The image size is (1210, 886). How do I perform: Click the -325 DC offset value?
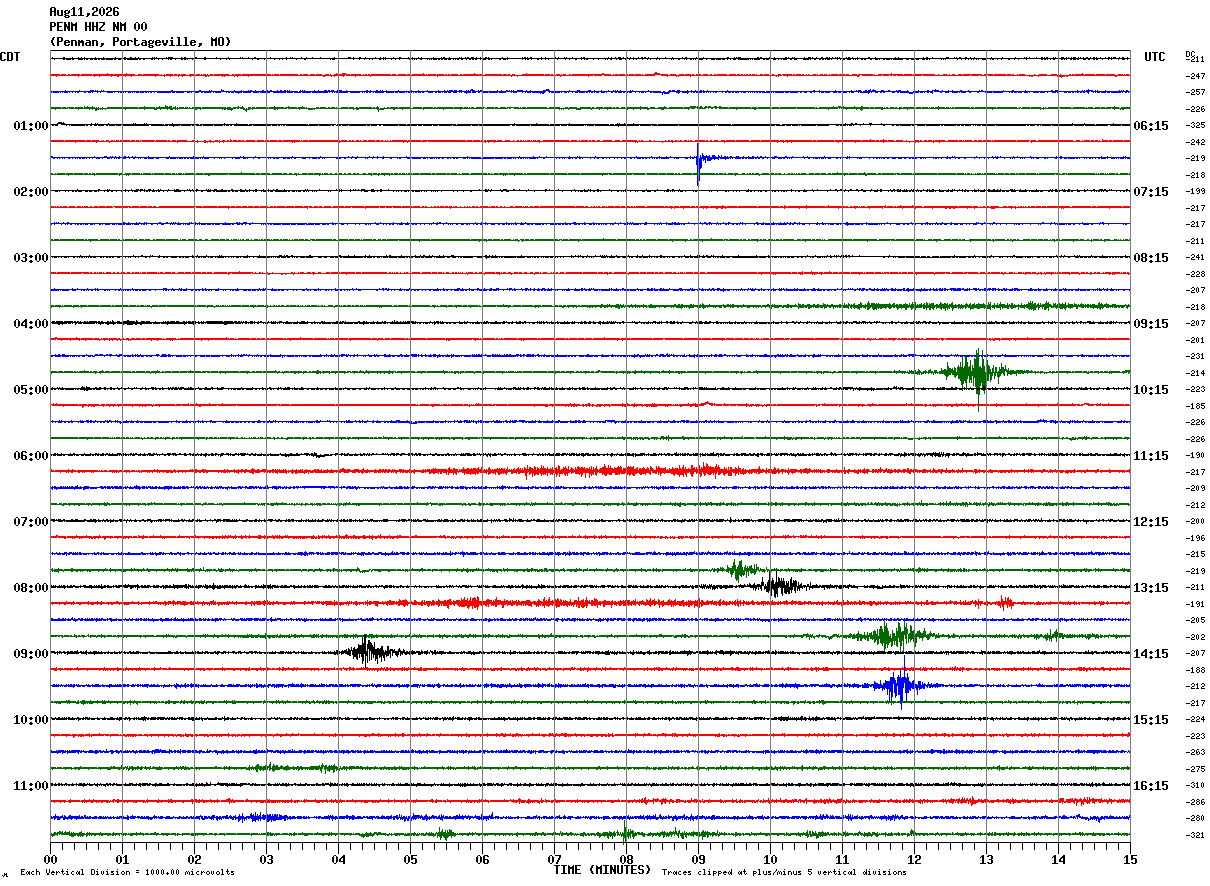coord(1195,126)
